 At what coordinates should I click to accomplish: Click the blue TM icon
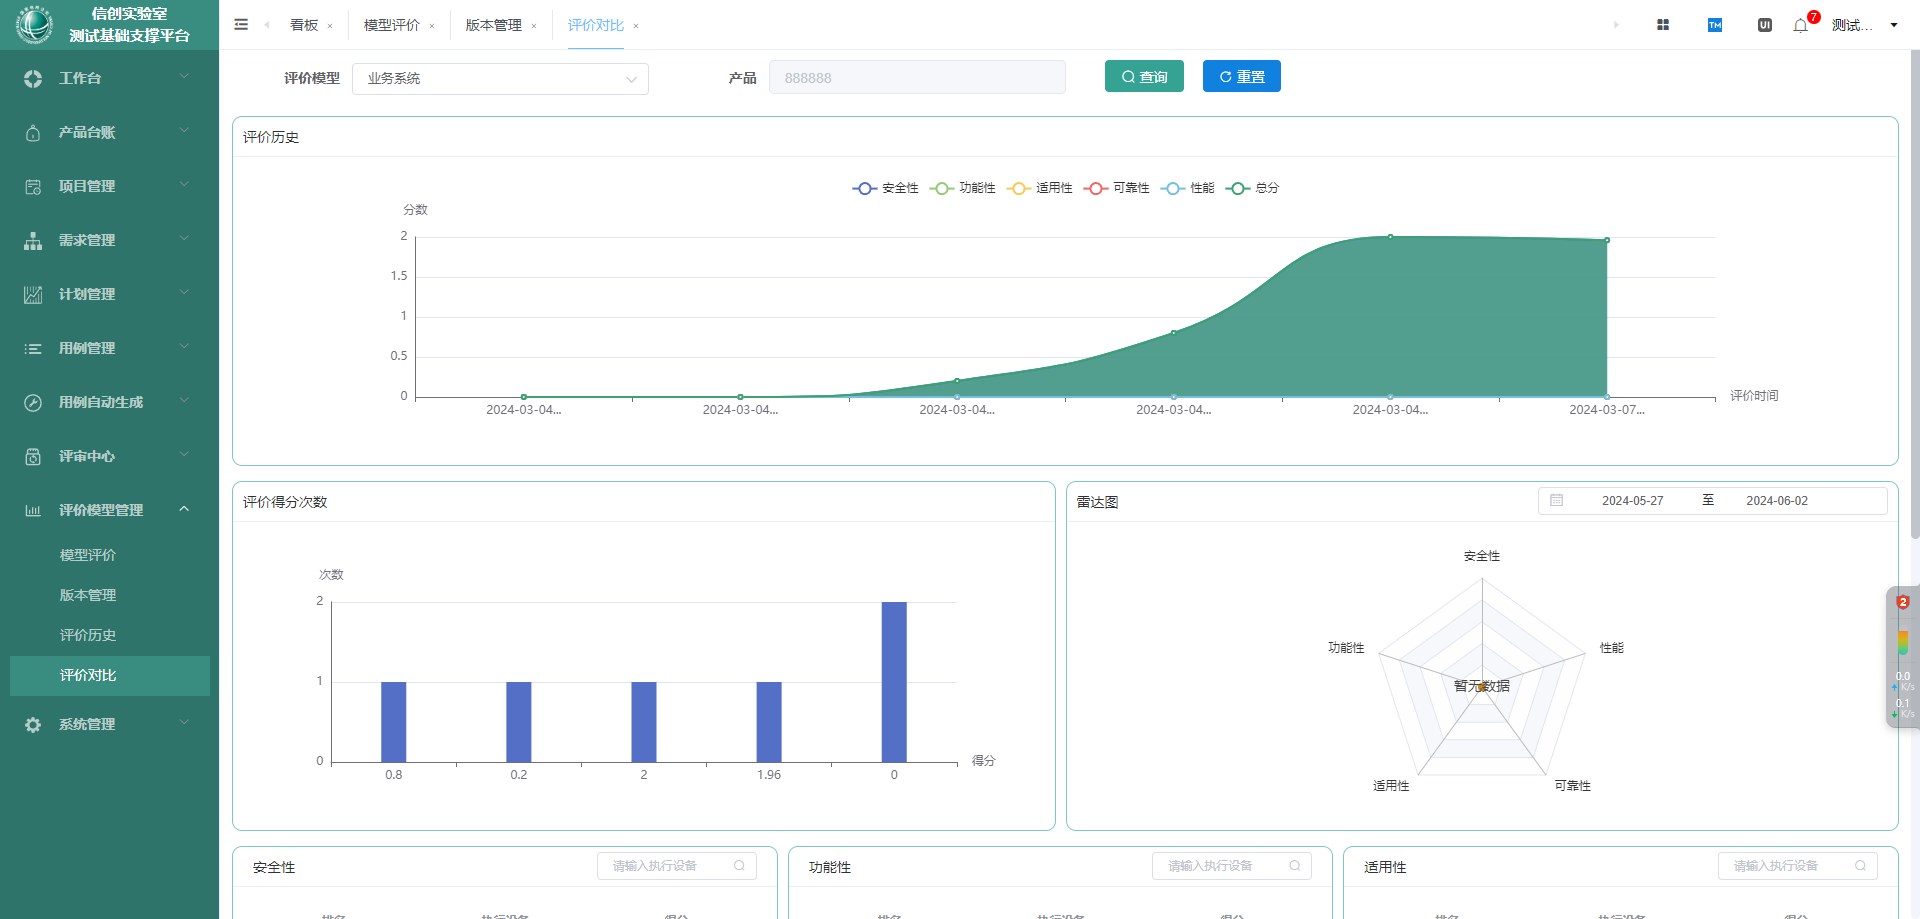(1715, 25)
